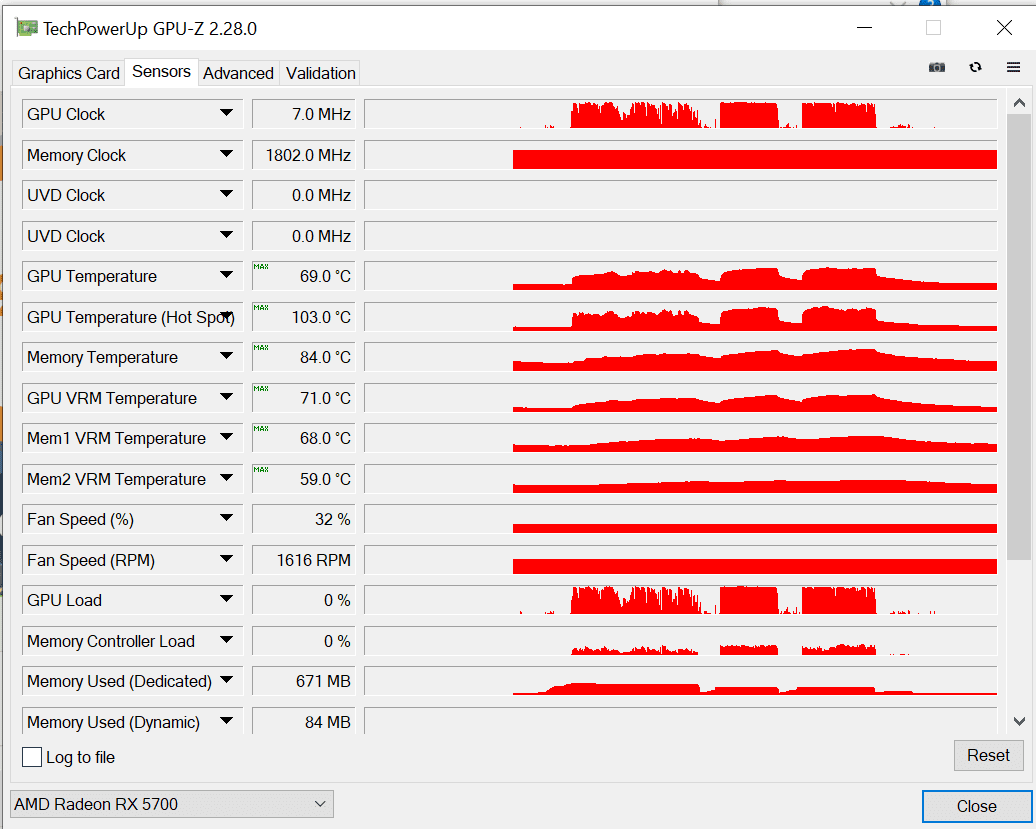Click the Memory Temperature history graph
The width and height of the screenshot is (1036, 829).
[681, 357]
